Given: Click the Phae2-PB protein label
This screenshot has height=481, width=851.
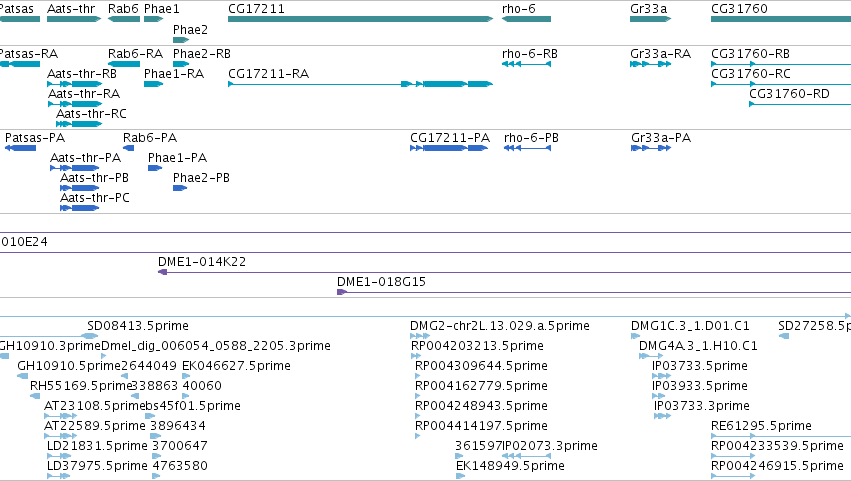Looking at the screenshot, I should (x=201, y=178).
